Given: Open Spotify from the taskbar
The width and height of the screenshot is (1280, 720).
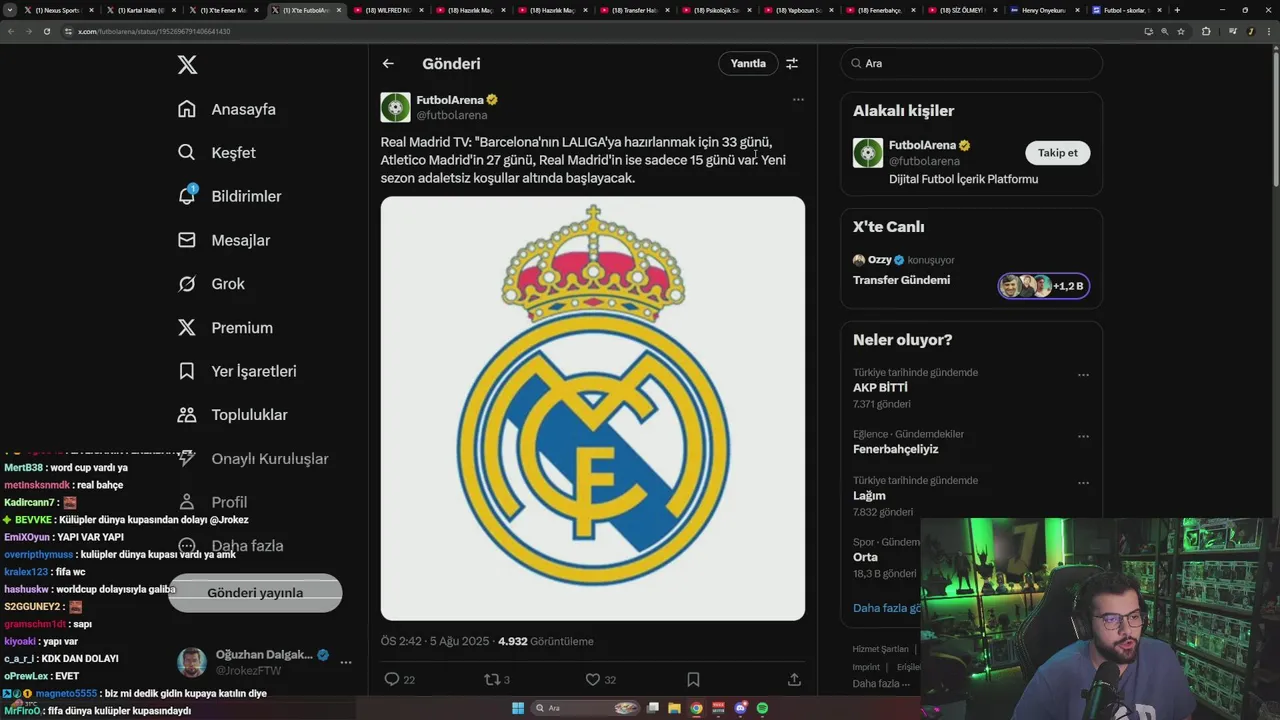Looking at the screenshot, I should [x=762, y=708].
